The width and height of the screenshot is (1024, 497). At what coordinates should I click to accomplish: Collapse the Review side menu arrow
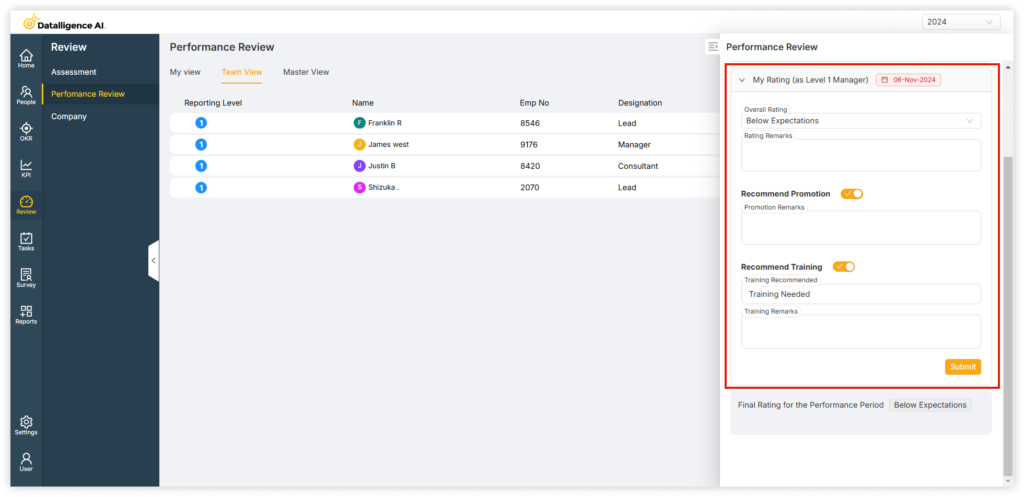click(153, 261)
